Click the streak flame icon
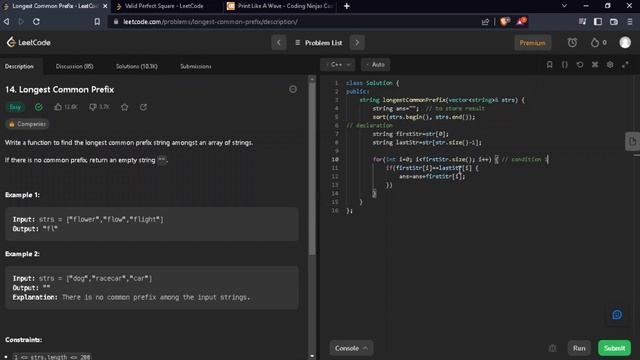 [595, 42]
